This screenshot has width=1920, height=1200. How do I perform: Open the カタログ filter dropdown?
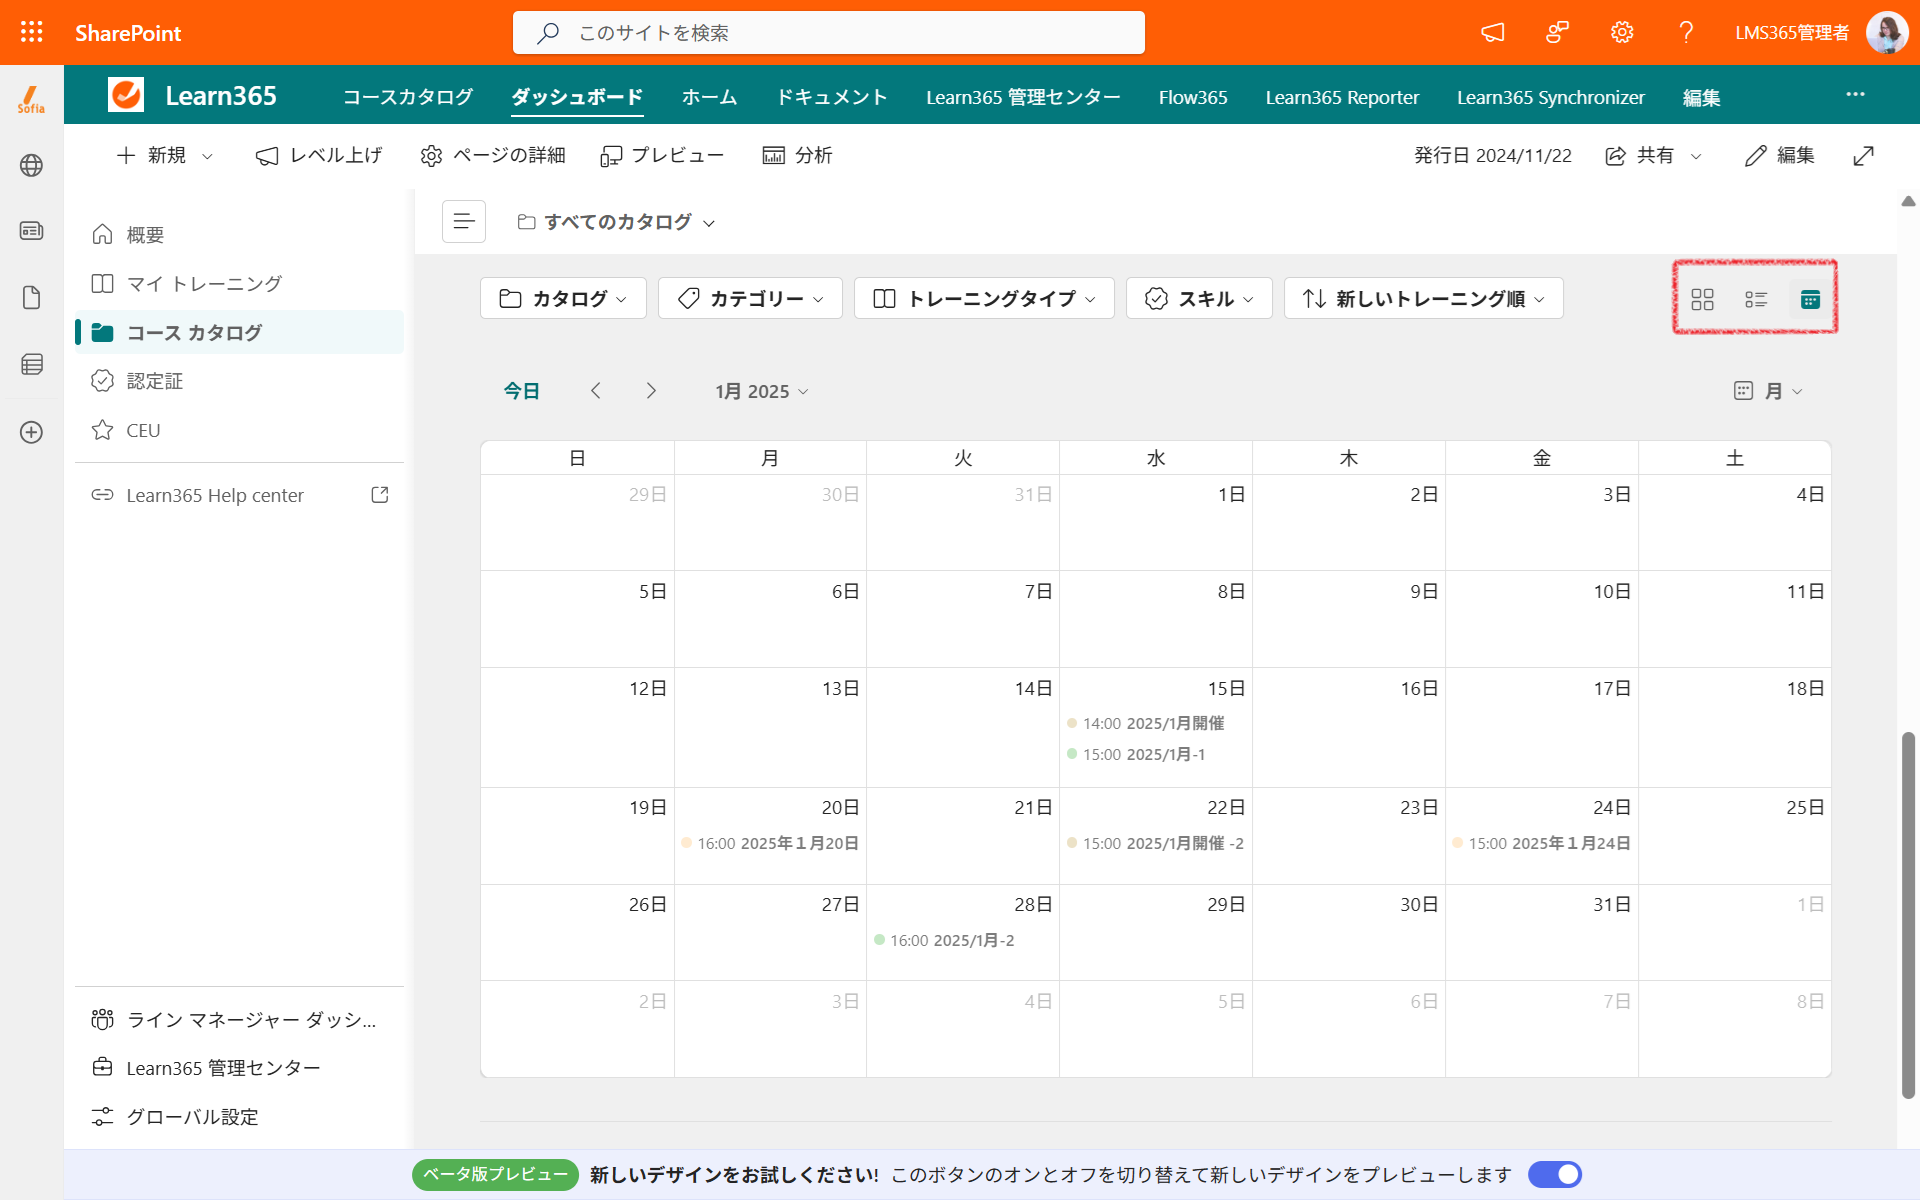[563, 298]
